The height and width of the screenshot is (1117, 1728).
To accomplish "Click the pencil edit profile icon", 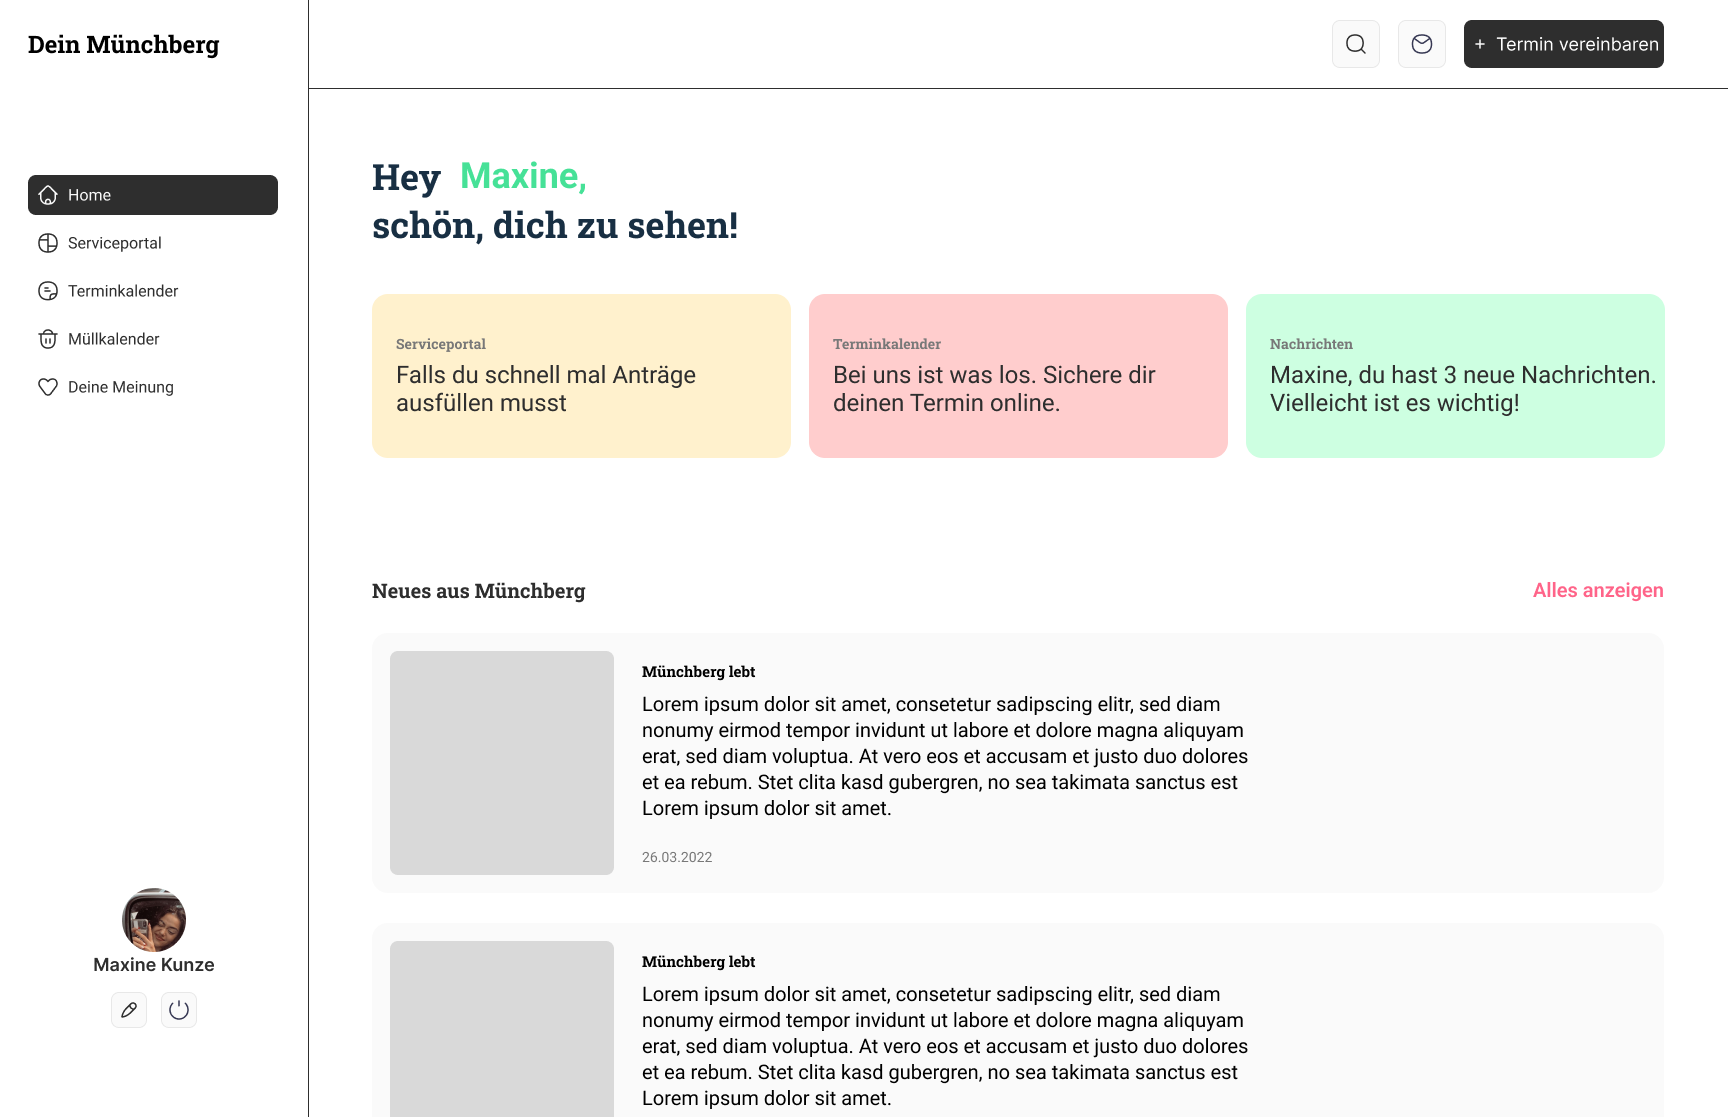I will (x=129, y=1010).
